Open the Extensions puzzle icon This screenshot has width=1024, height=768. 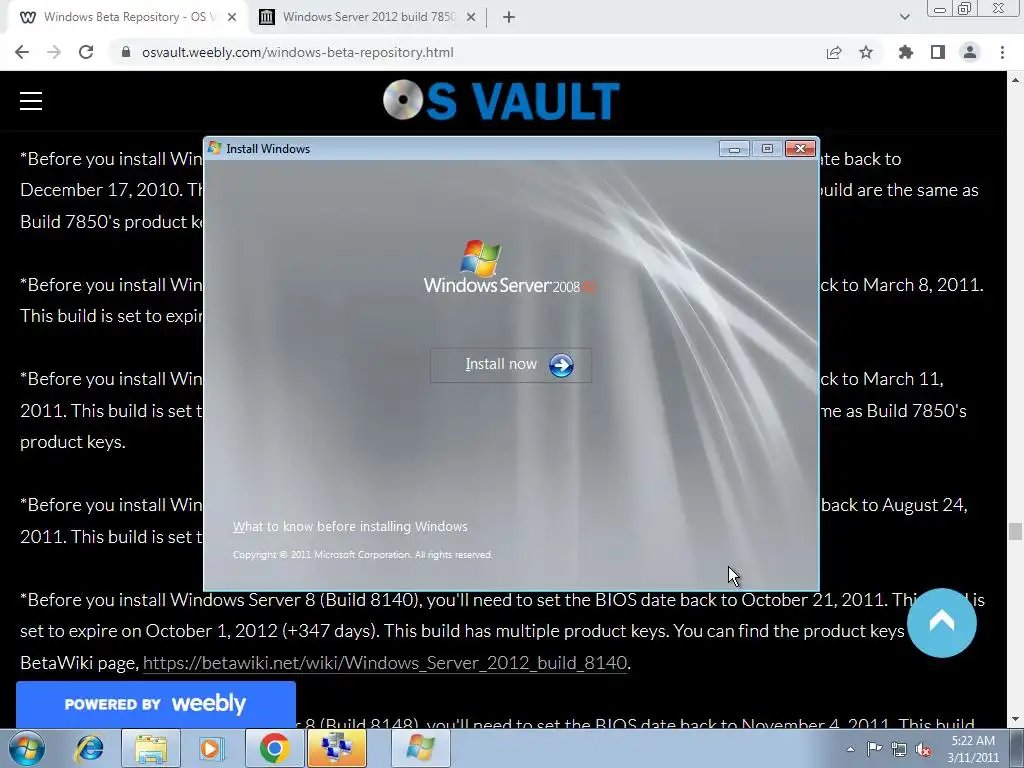[x=906, y=52]
